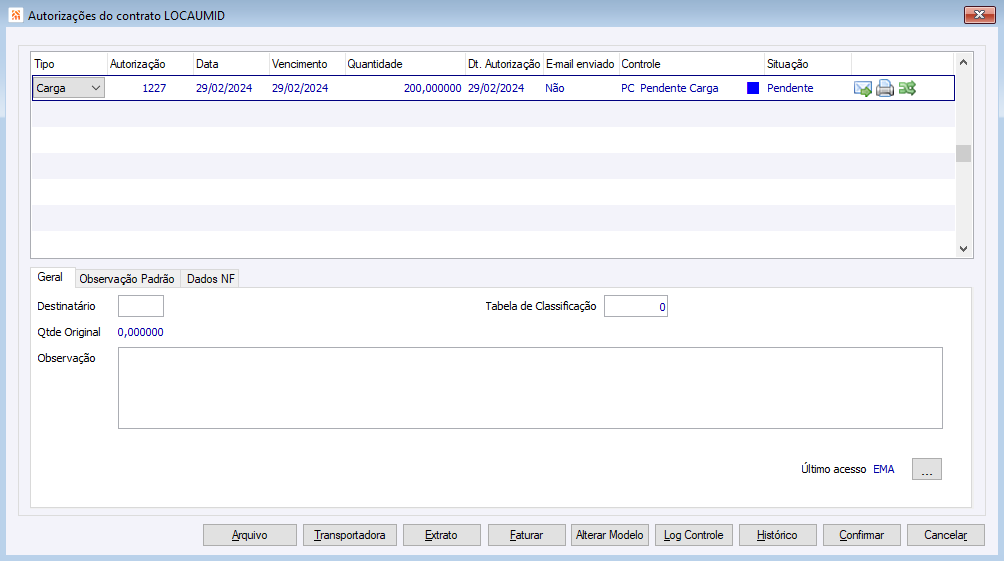Focus the Destinatário input field

tap(141, 306)
